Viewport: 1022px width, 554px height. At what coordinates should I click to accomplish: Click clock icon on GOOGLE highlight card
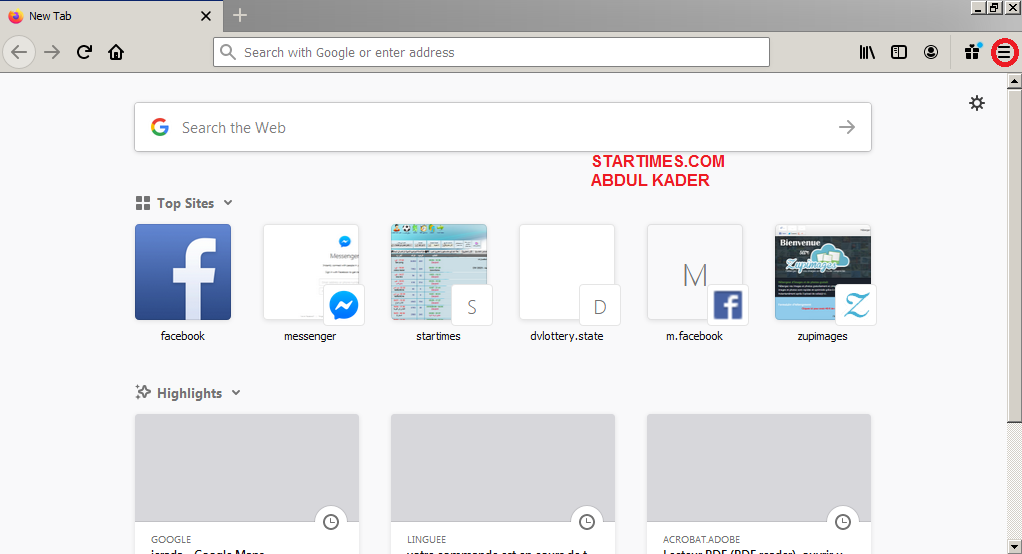(x=331, y=521)
